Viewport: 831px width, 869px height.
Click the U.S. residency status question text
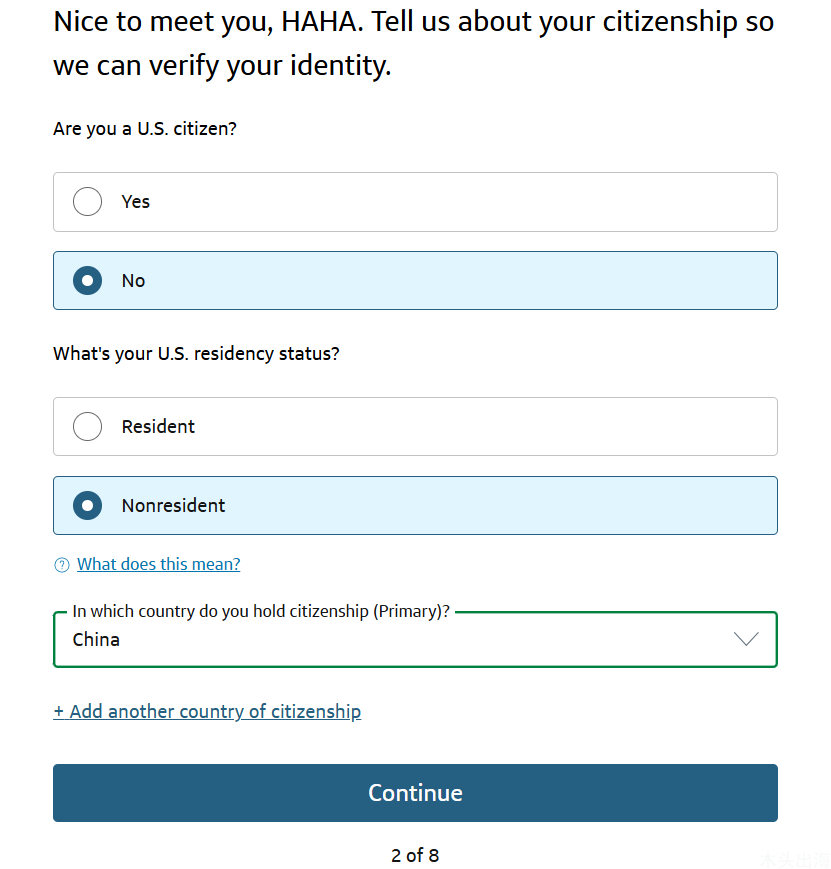[x=196, y=354]
